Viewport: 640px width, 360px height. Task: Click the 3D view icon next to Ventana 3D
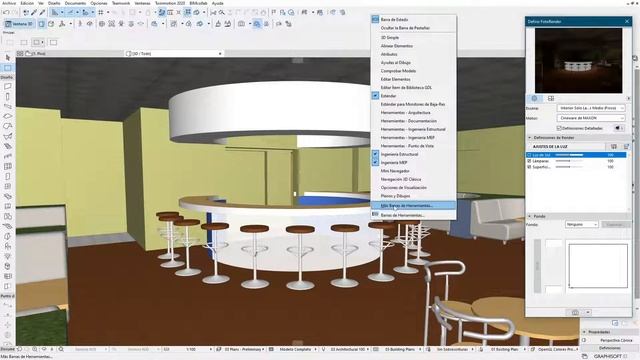pos(41,24)
